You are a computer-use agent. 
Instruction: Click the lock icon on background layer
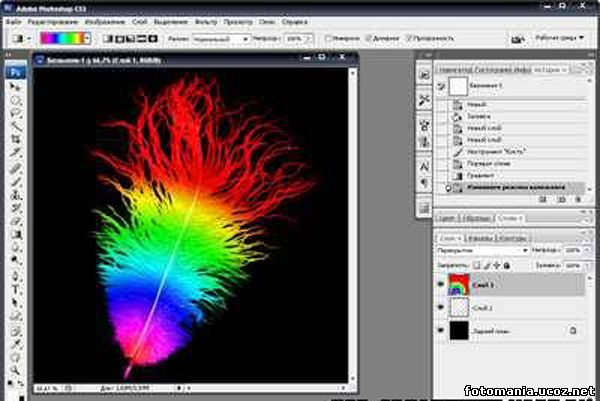click(574, 329)
